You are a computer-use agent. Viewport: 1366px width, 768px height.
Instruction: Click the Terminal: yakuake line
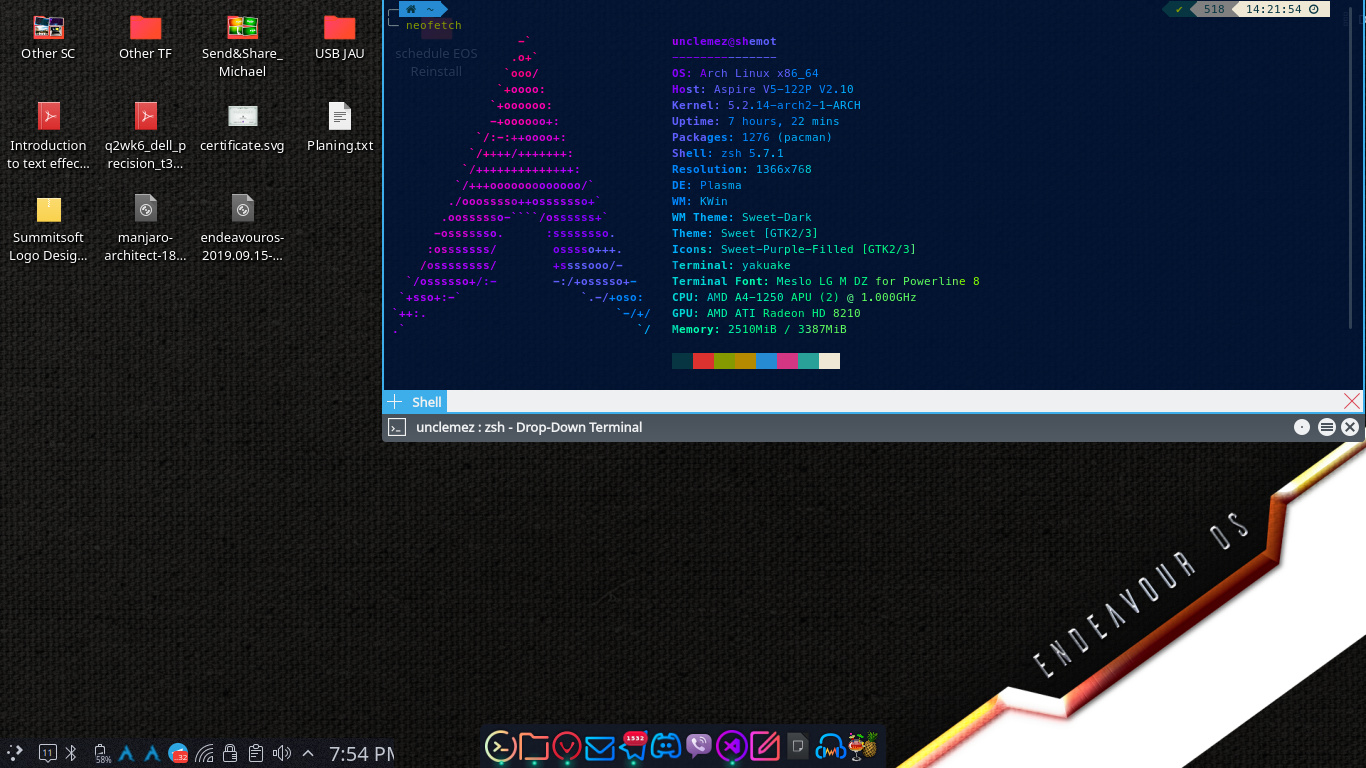pyautogui.click(x=731, y=265)
